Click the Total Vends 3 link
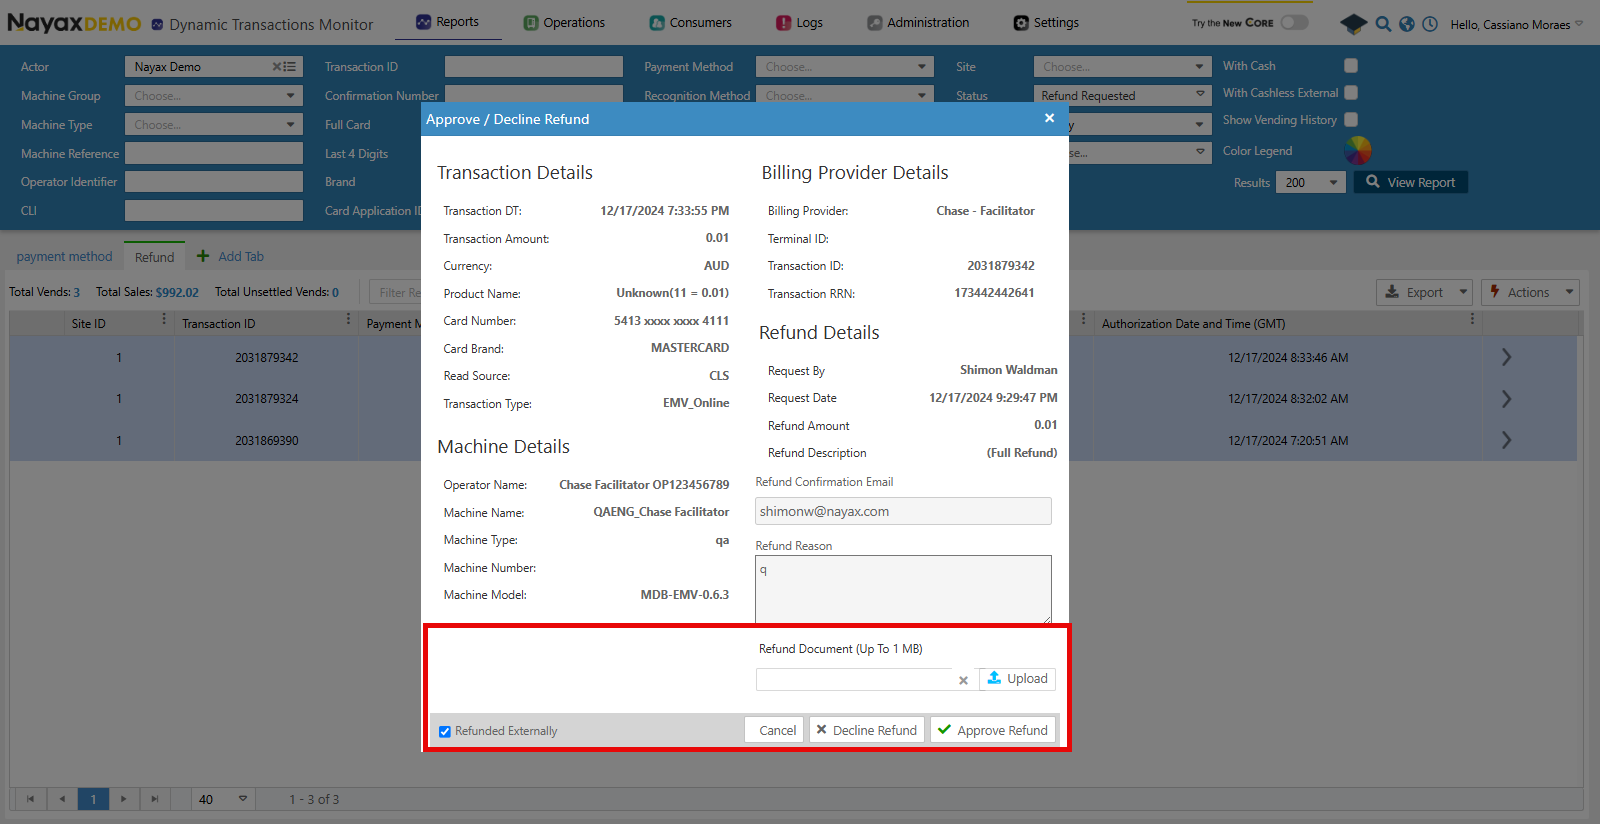Image resolution: width=1600 pixels, height=824 pixels. 77,293
